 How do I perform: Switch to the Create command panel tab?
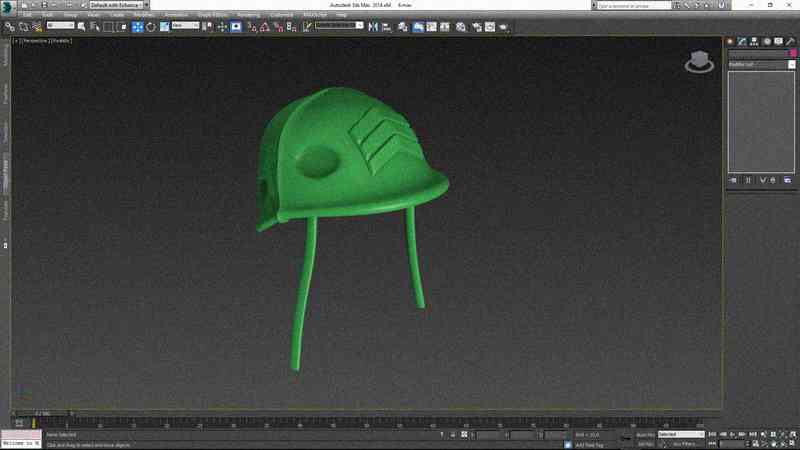(730, 41)
